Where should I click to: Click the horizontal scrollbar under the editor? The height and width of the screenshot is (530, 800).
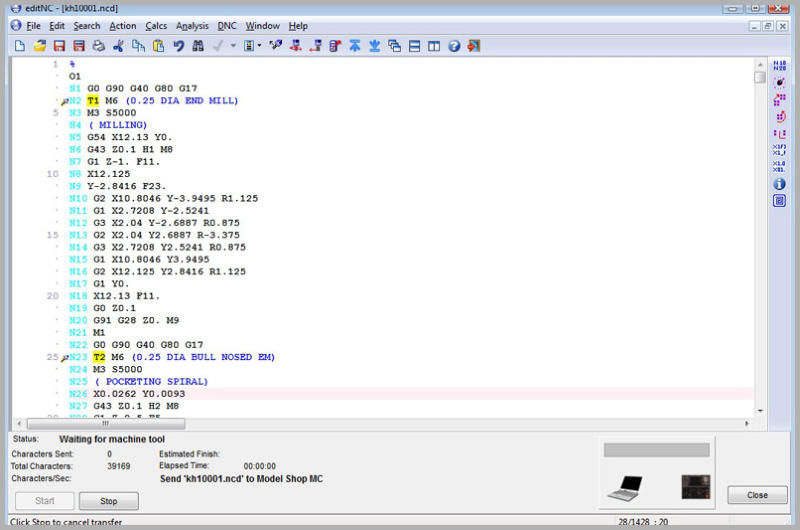[380, 424]
